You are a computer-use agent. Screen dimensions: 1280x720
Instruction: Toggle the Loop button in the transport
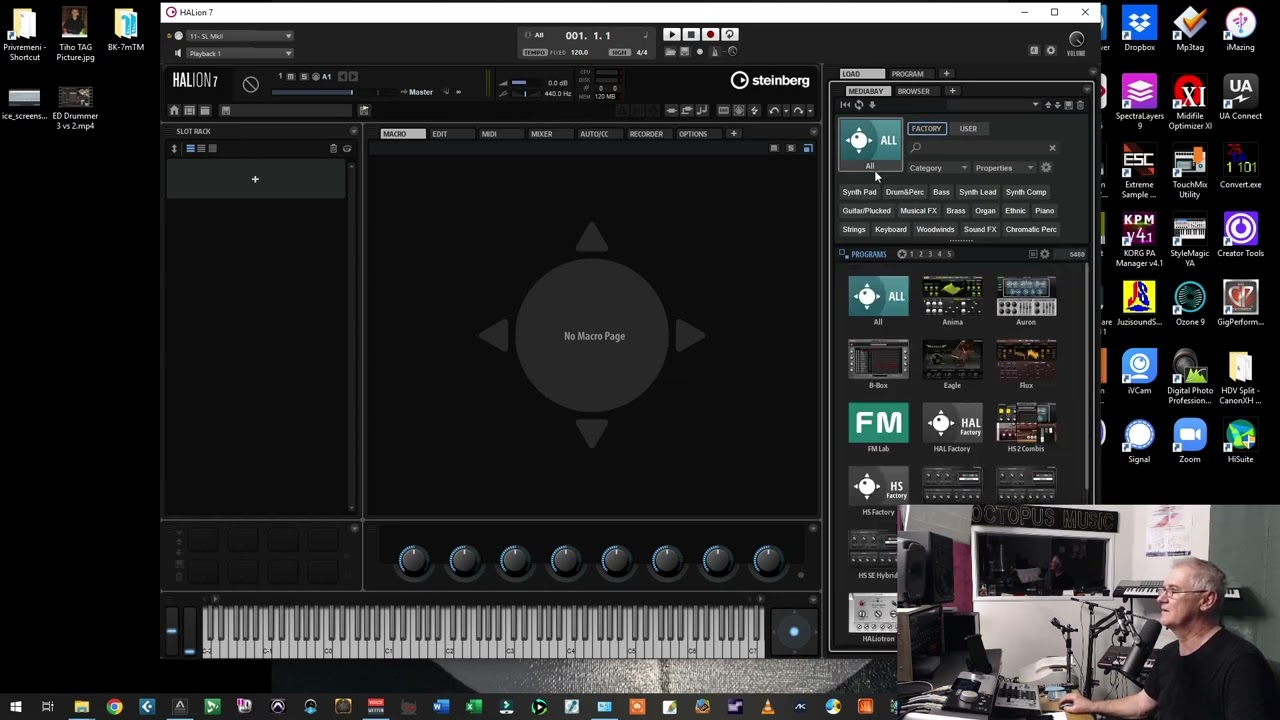click(729, 35)
